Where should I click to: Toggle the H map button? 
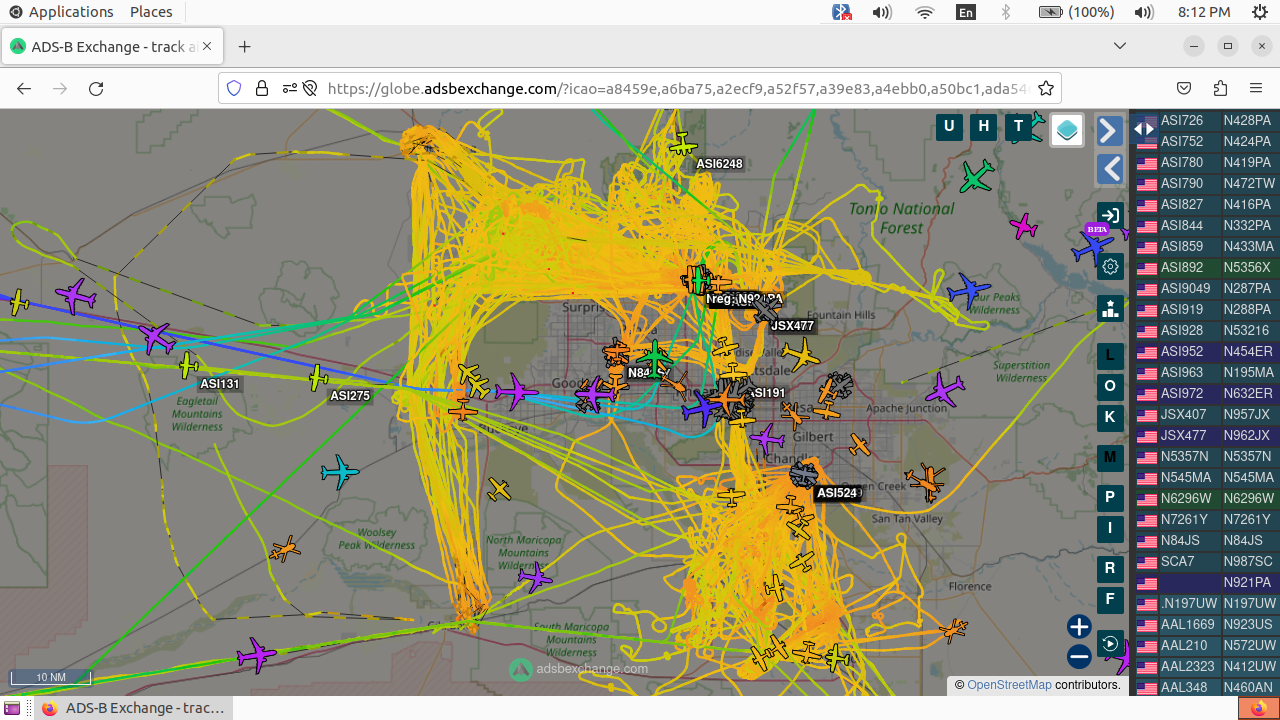984,126
